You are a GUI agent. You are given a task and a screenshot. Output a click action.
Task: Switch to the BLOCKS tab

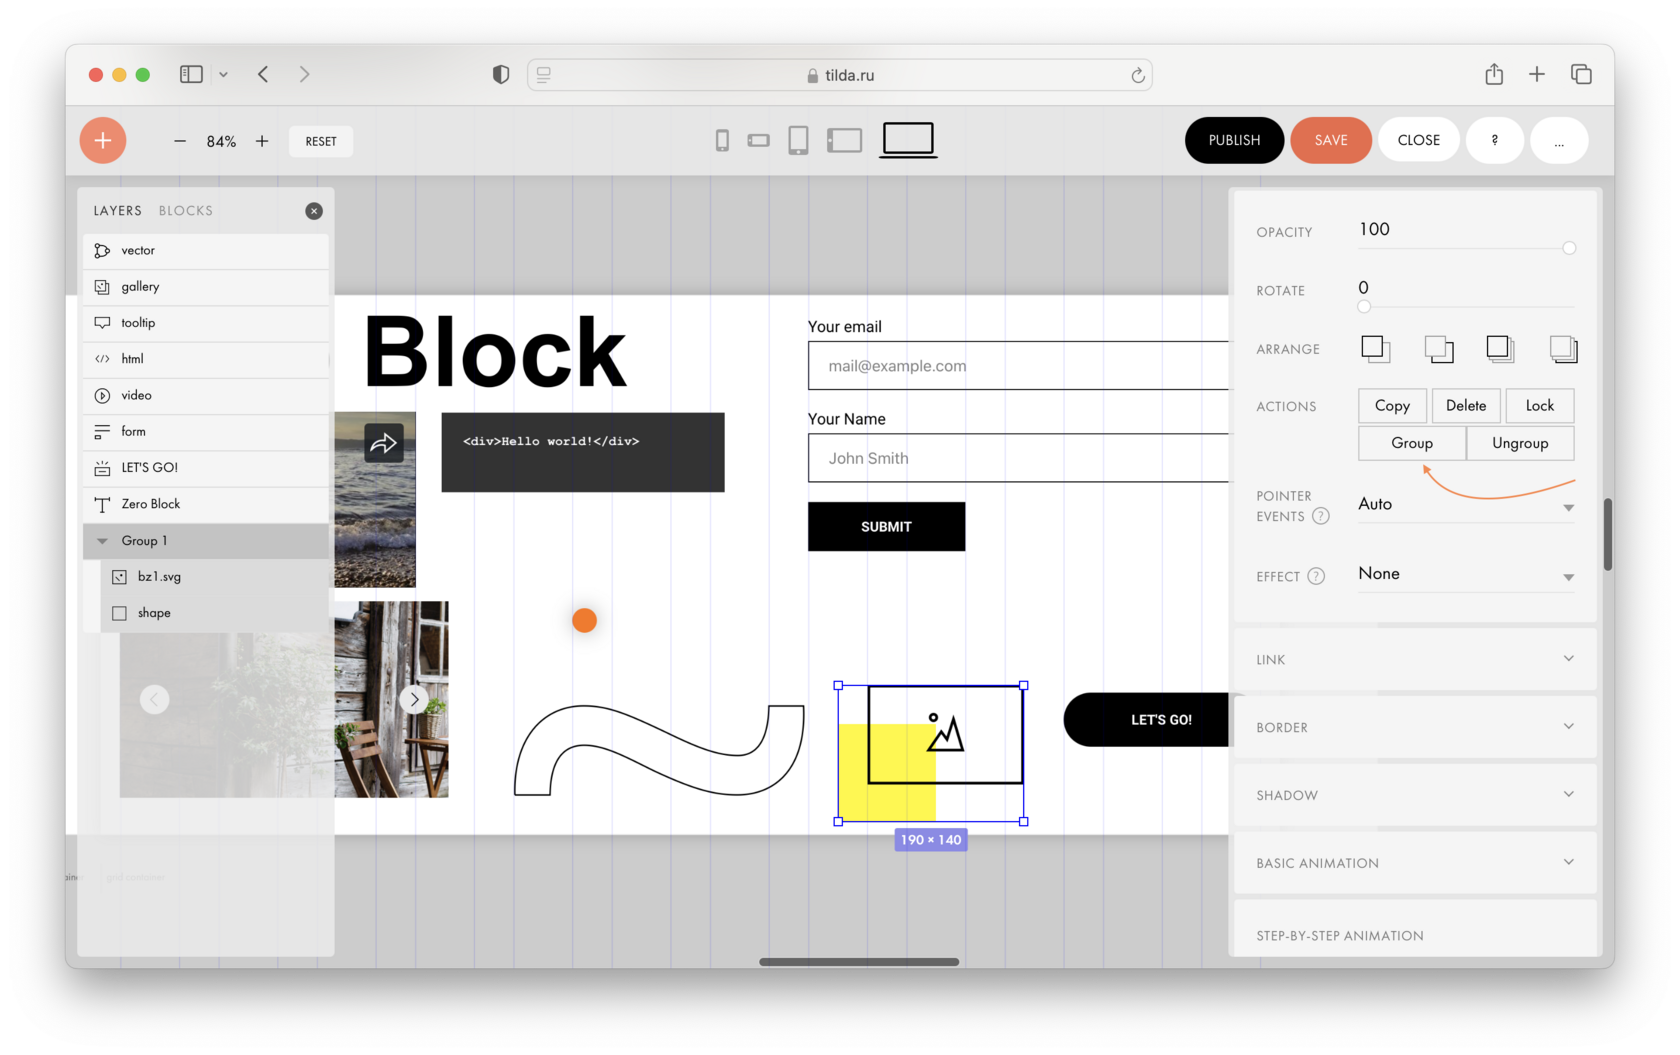click(185, 210)
